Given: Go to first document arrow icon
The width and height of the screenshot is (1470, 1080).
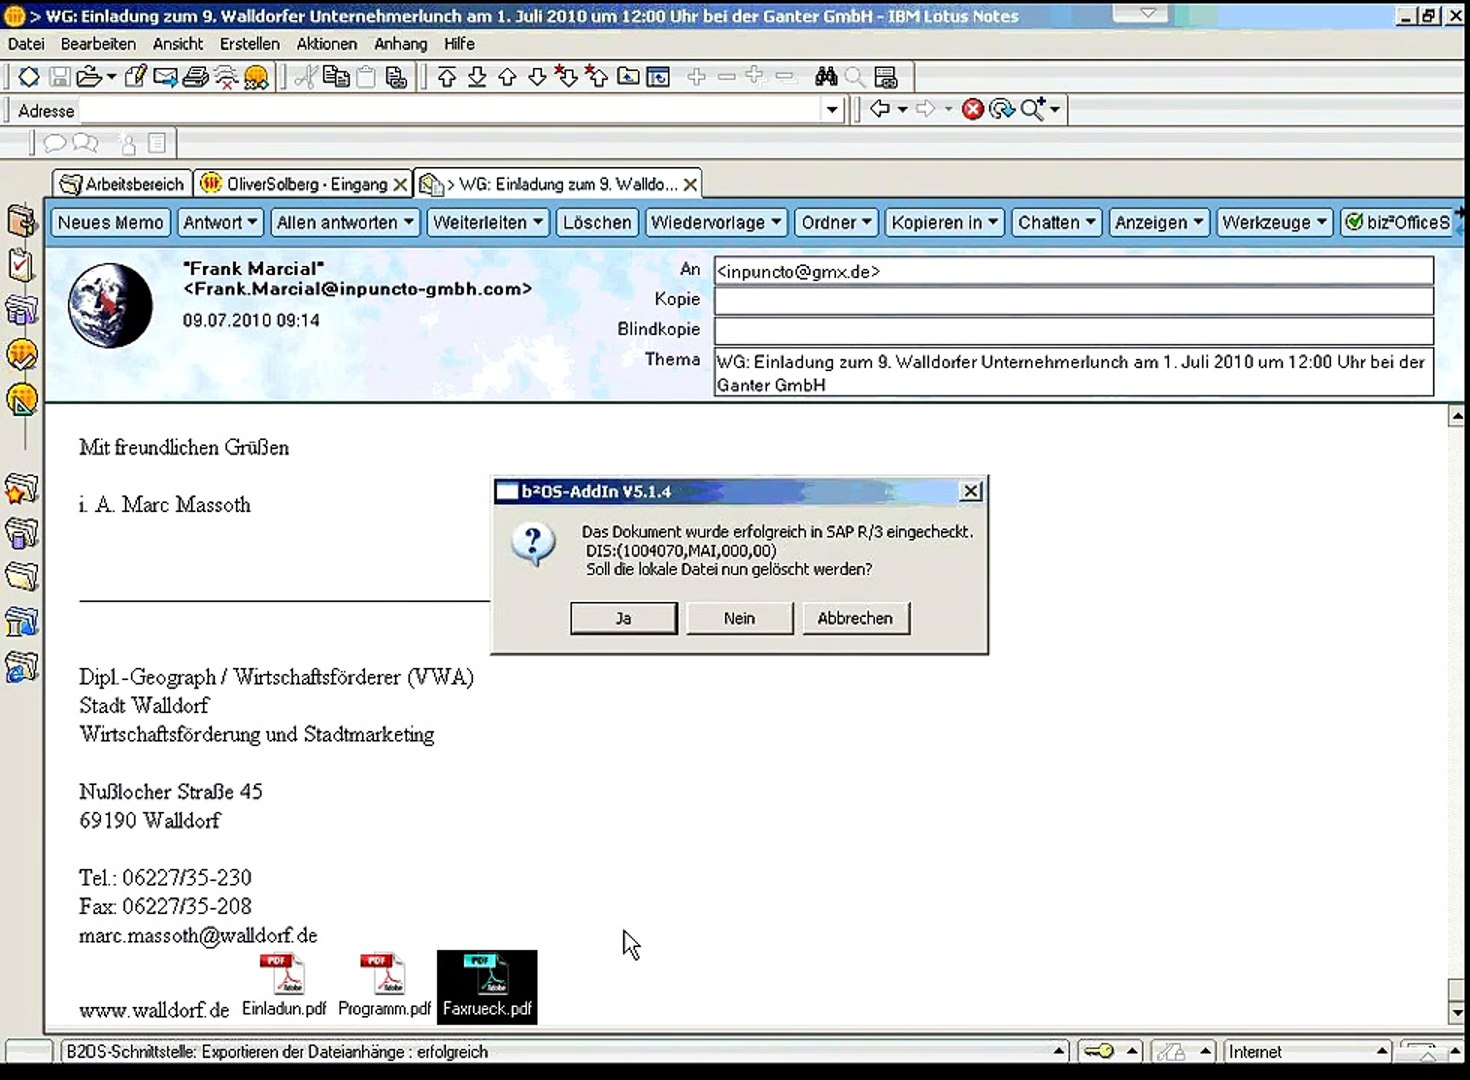Looking at the screenshot, I should tap(447, 77).
